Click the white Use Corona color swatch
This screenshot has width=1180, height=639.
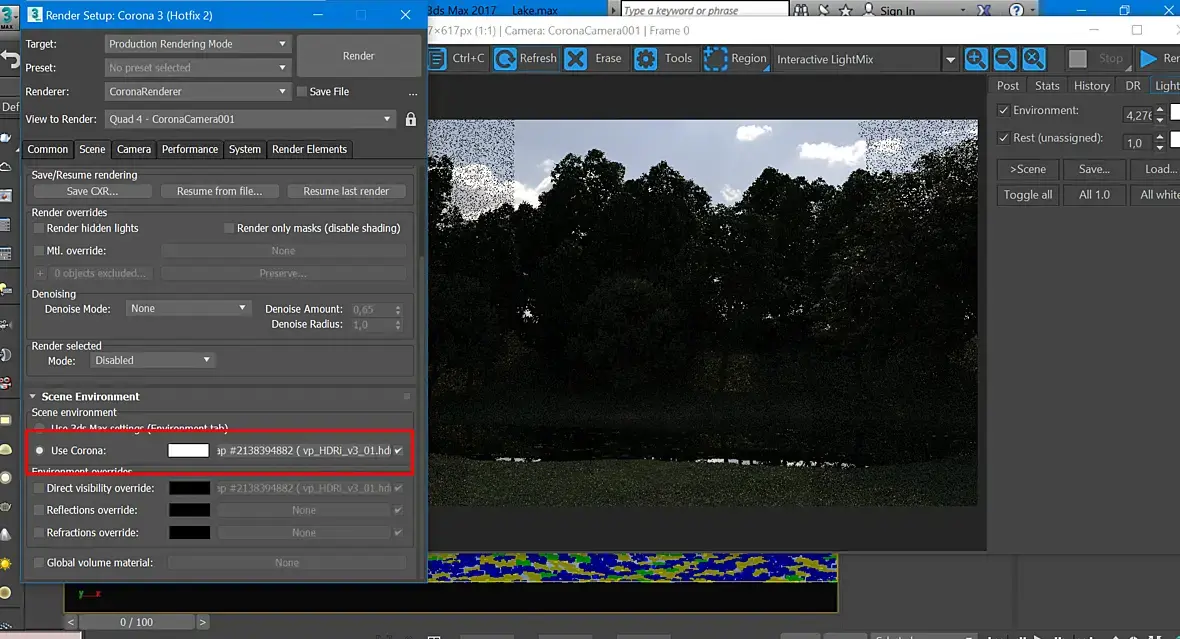[188, 451]
